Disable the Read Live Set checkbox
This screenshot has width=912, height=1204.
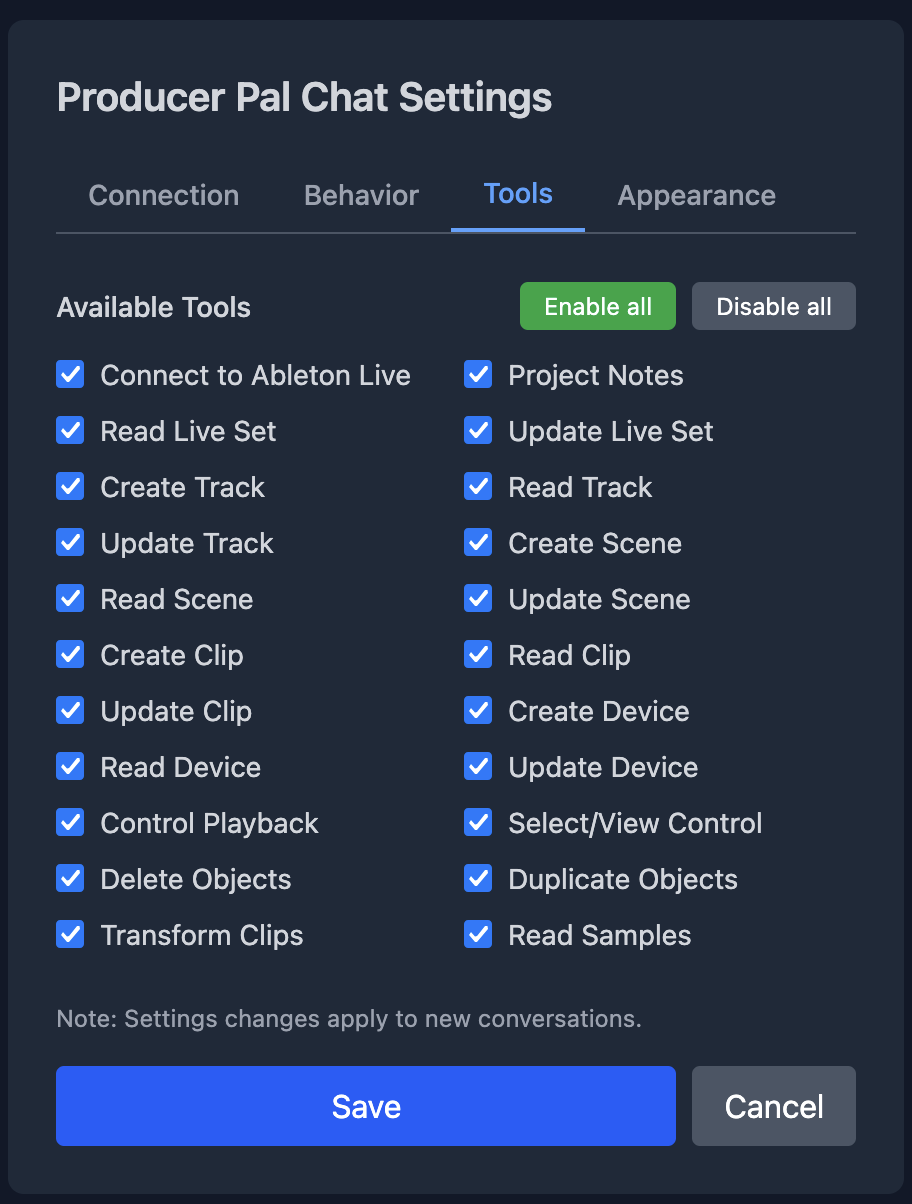pyautogui.click(x=70, y=431)
